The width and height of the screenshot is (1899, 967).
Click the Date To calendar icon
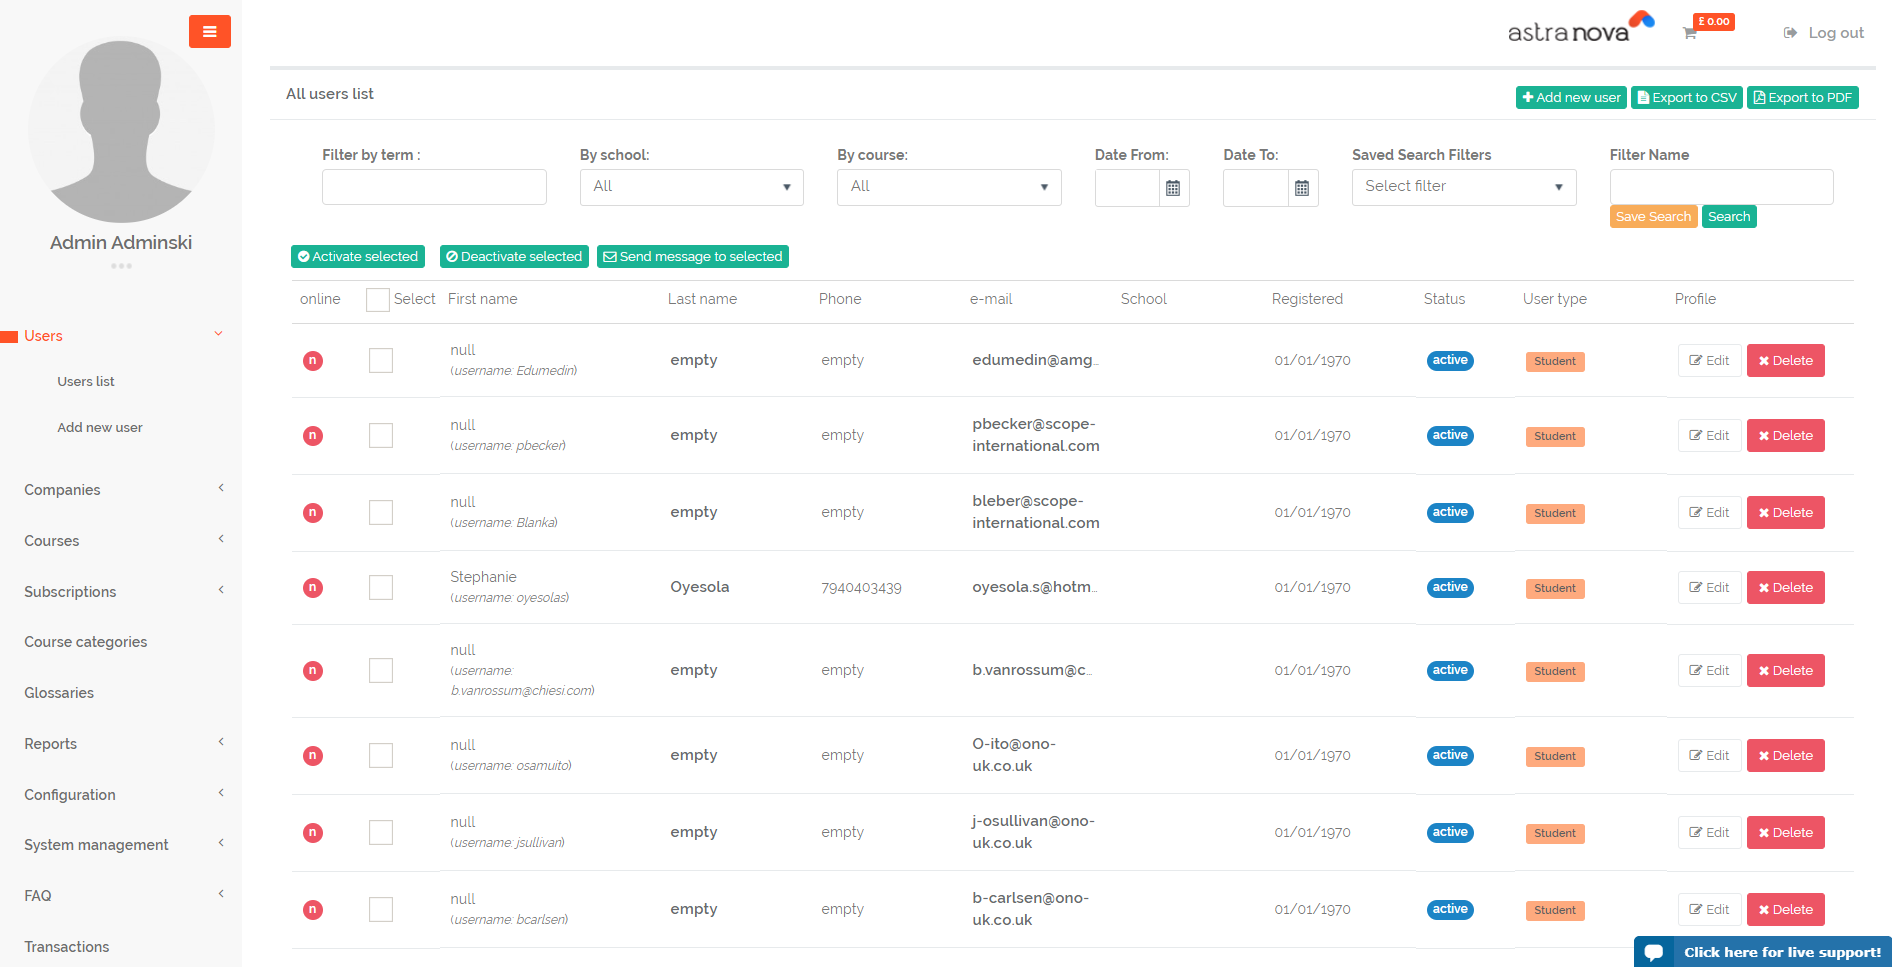1302,188
